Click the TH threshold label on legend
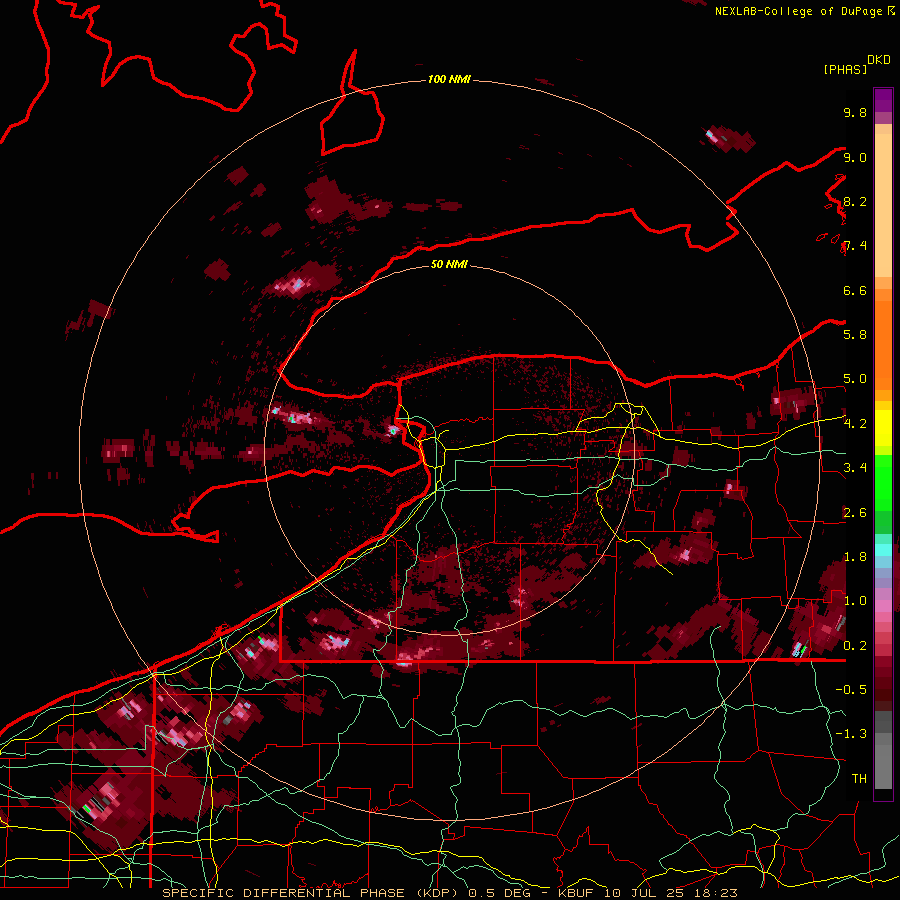This screenshot has width=900, height=900. pos(859,779)
